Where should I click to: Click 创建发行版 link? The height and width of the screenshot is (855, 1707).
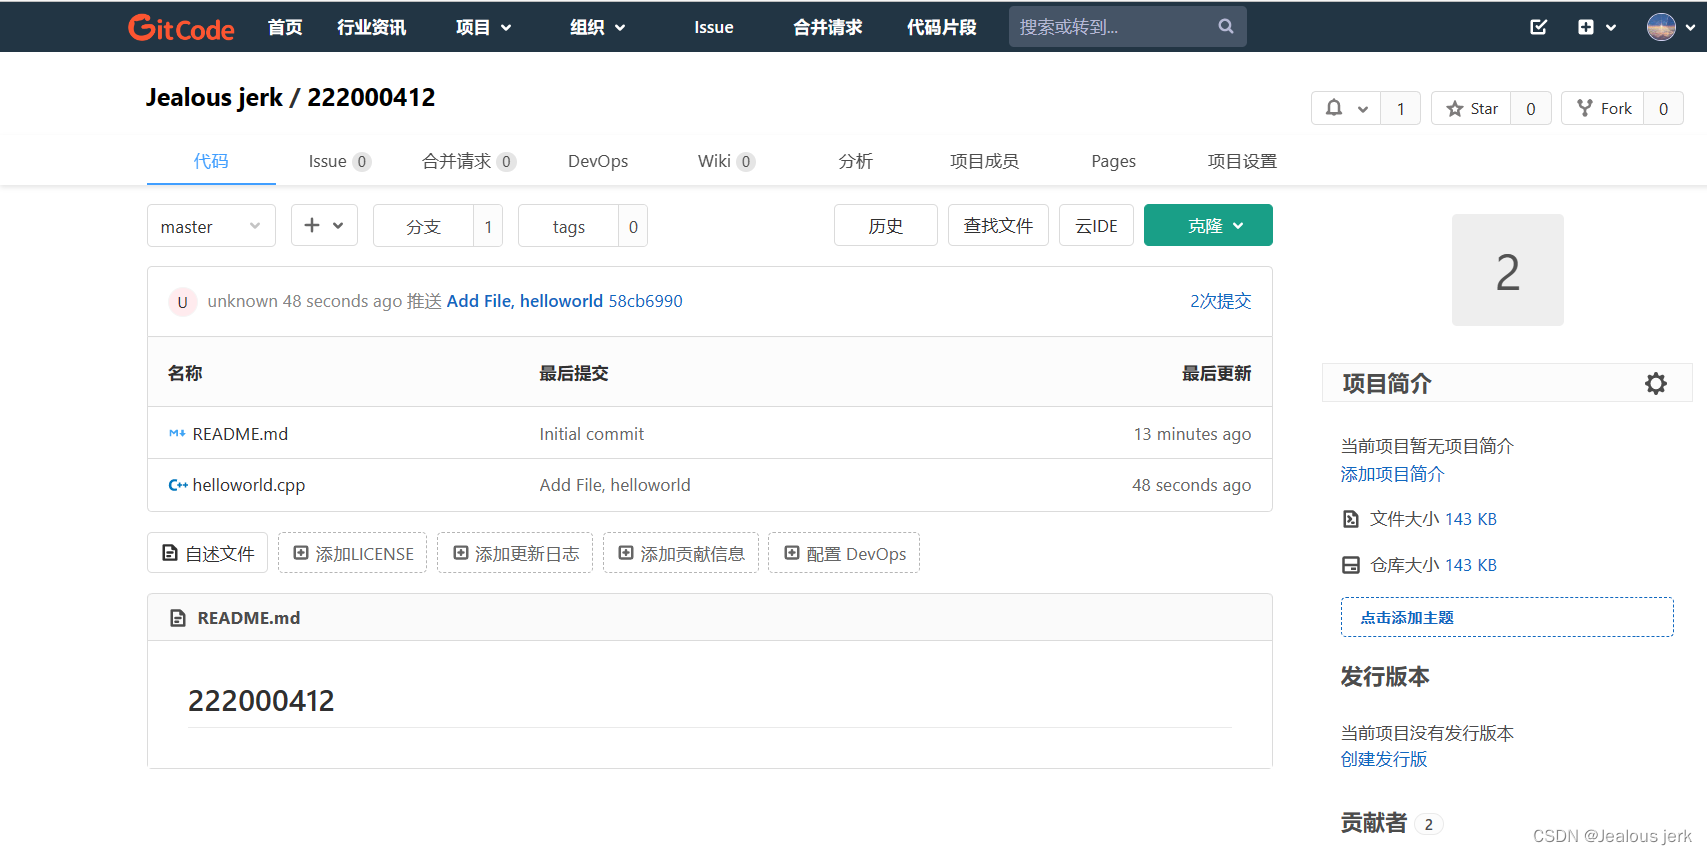pyautogui.click(x=1384, y=759)
